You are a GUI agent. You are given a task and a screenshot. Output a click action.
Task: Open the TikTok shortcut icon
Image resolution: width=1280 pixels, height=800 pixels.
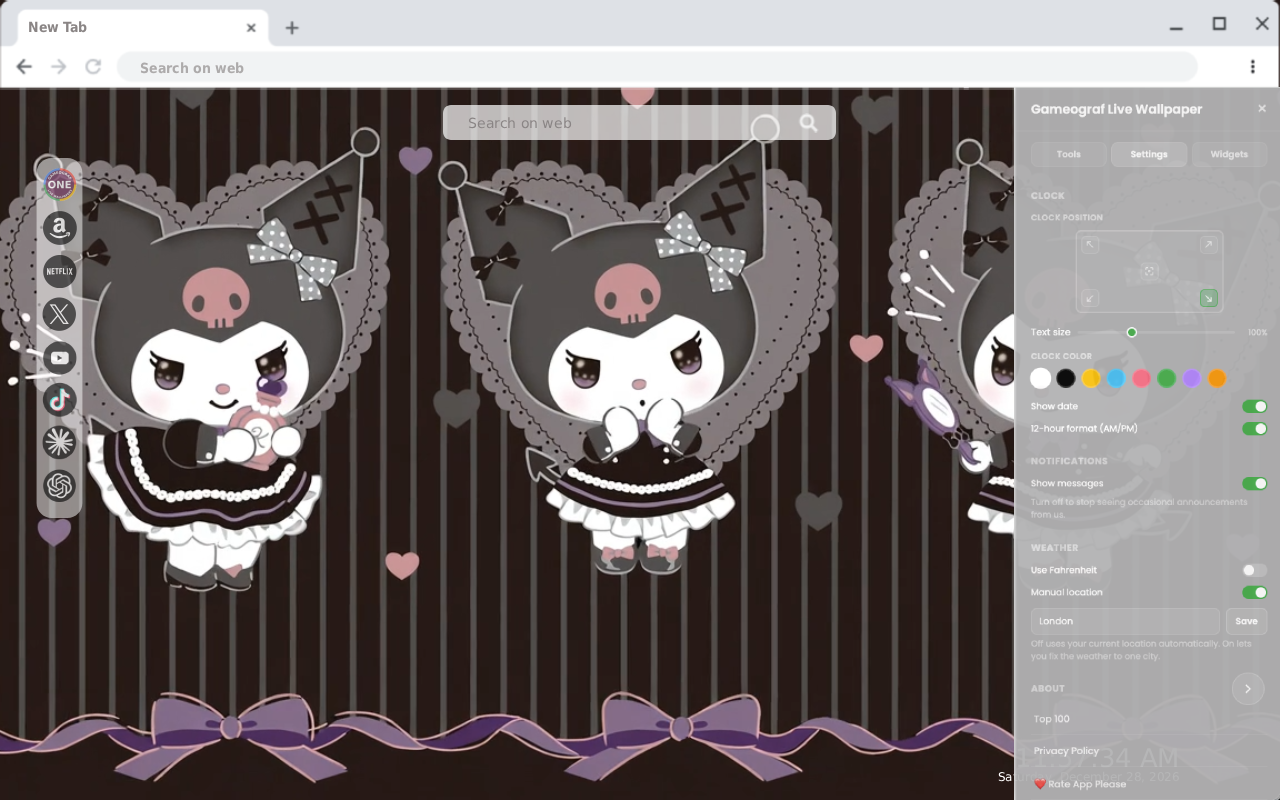point(60,400)
